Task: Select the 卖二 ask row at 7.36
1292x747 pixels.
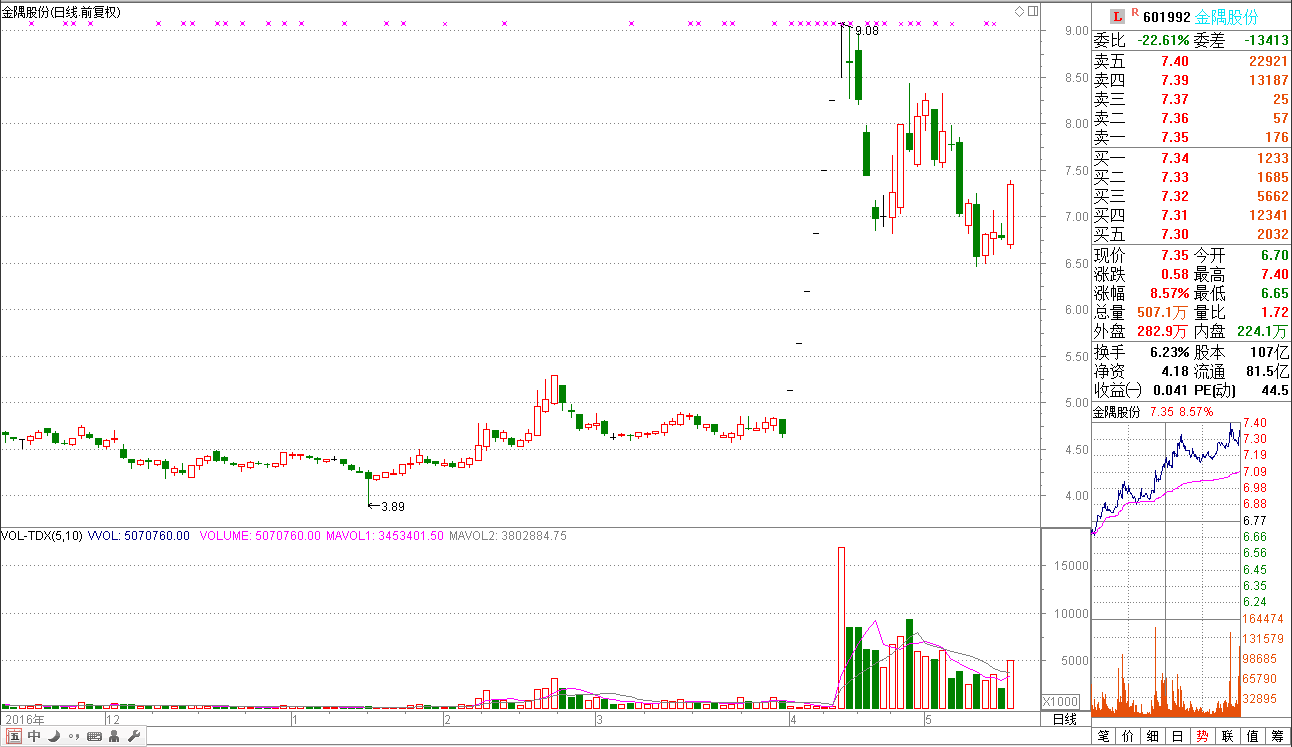Action: pos(1191,118)
